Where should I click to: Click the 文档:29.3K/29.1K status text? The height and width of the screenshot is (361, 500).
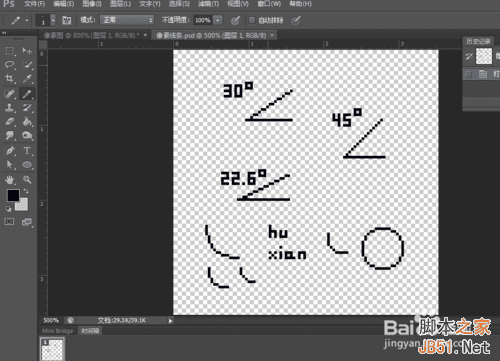[x=122, y=321]
